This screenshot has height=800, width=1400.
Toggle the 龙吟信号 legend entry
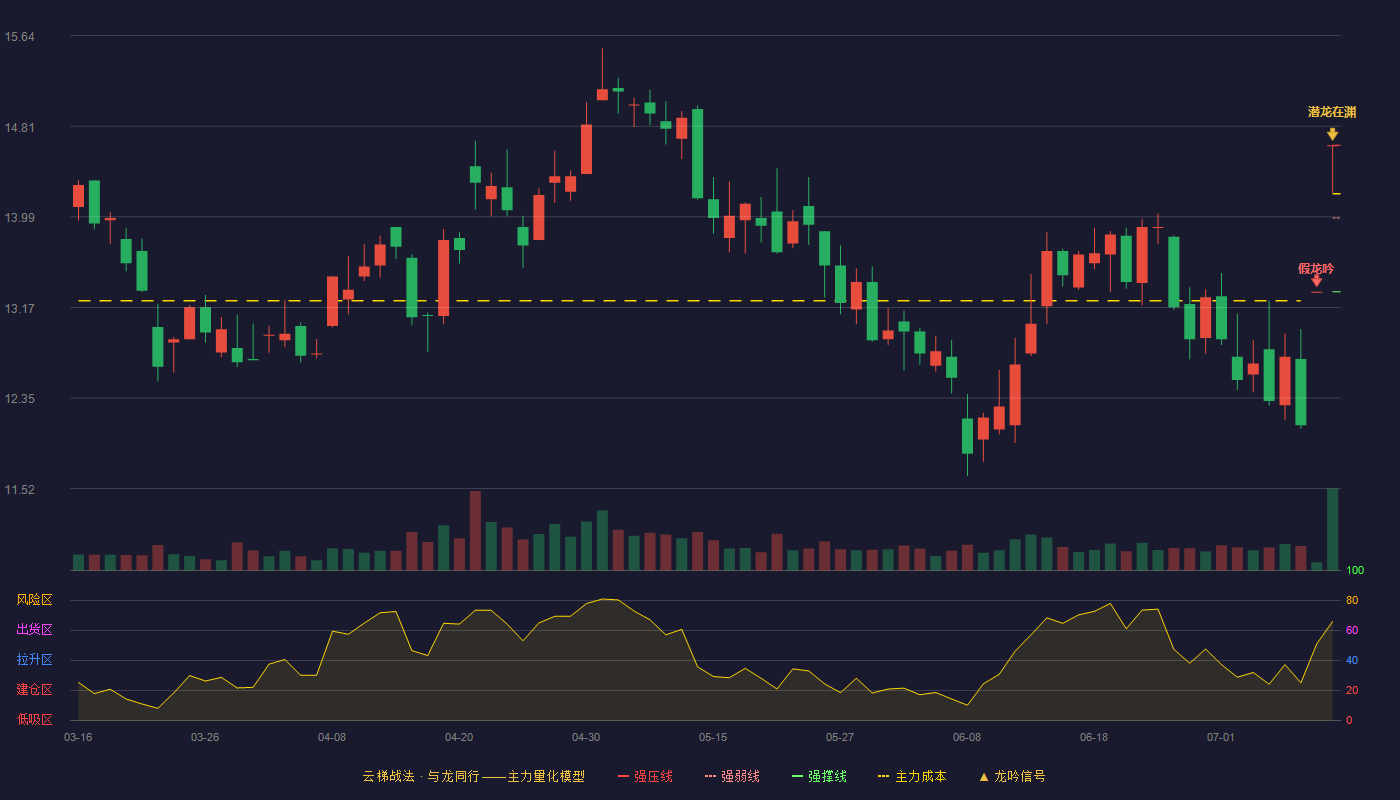click(x=1012, y=776)
